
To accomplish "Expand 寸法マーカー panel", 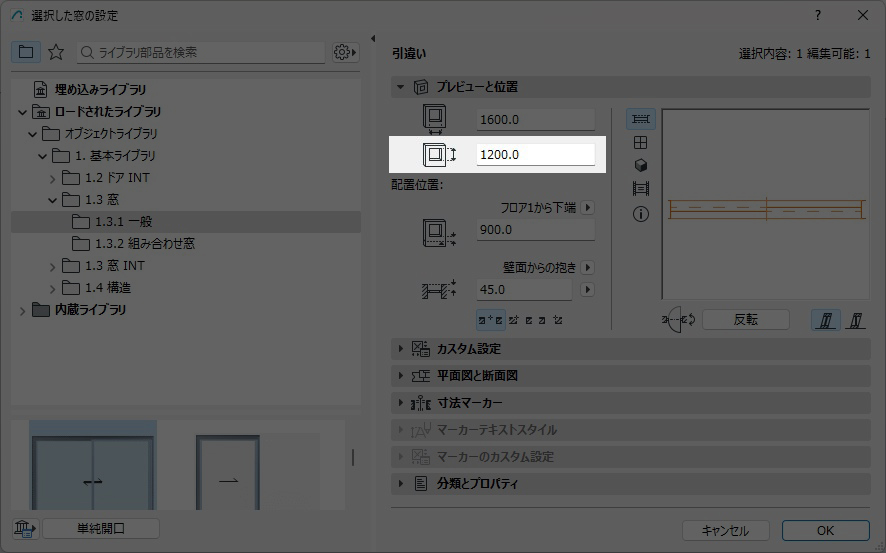I will click(469, 403).
